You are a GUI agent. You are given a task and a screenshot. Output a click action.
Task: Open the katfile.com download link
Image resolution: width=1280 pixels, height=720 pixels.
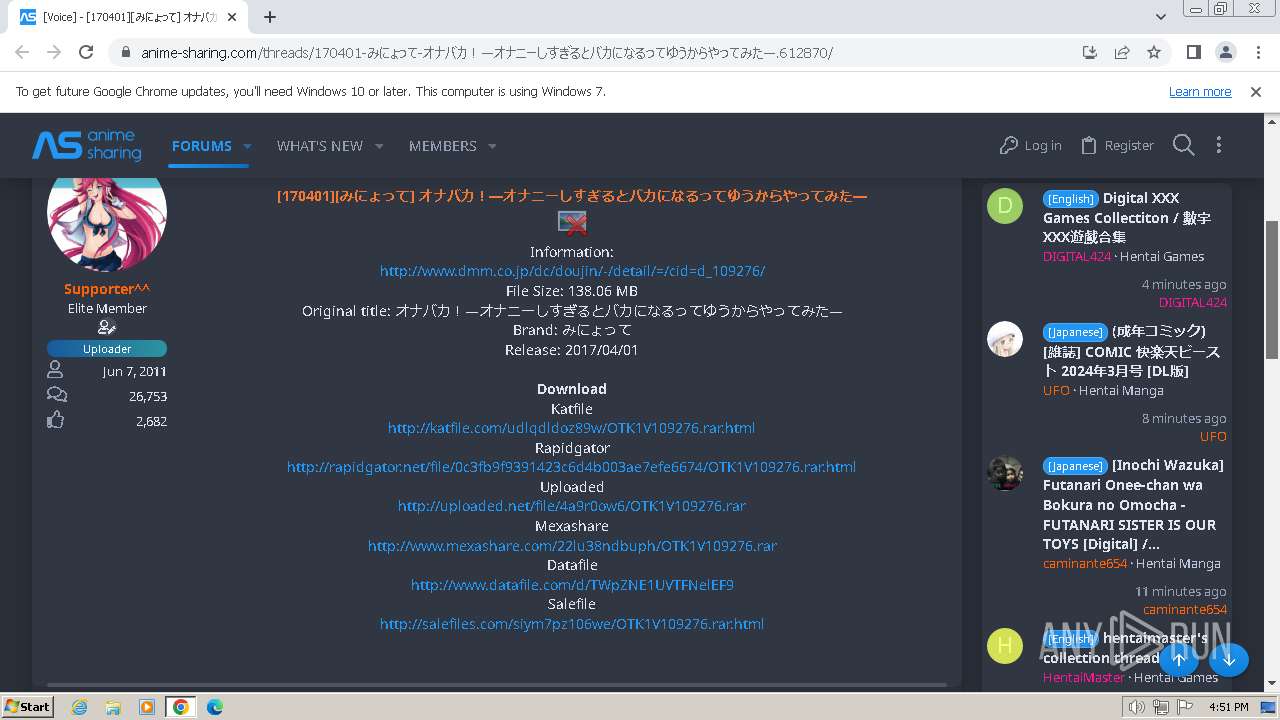point(572,428)
